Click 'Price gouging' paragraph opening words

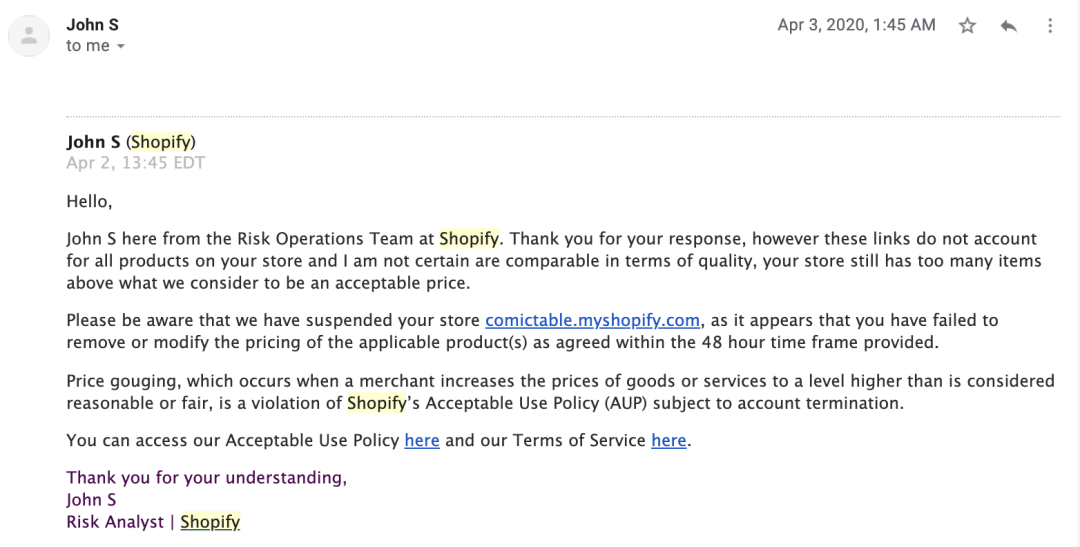click(123, 381)
